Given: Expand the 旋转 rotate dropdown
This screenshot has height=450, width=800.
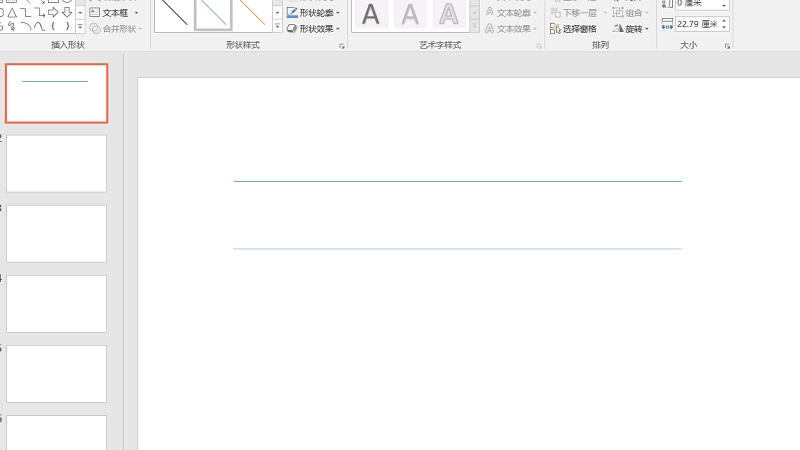Looking at the screenshot, I should click(x=631, y=29).
